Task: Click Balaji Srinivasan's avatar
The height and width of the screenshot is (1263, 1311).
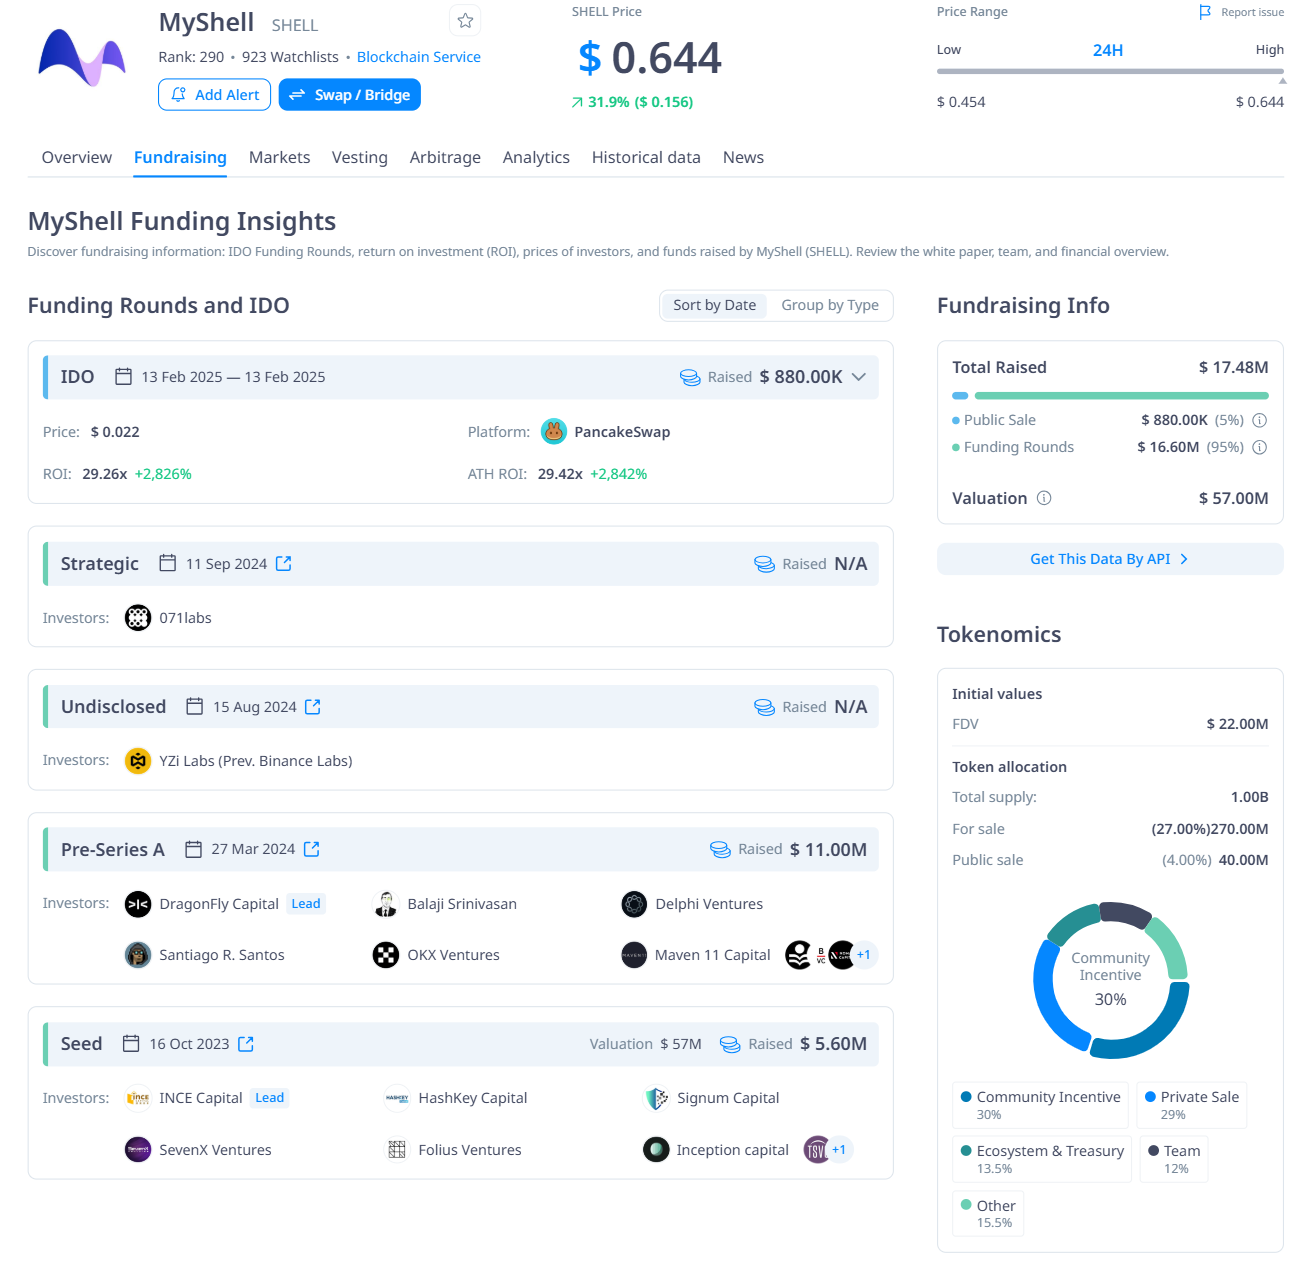Action: (x=385, y=904)
